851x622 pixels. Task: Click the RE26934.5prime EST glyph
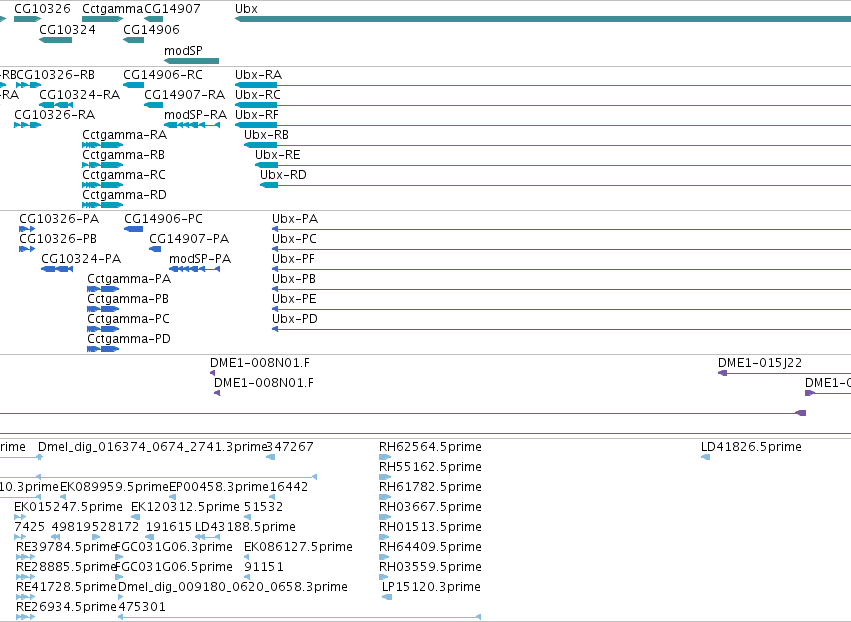(x=25, y=618)
